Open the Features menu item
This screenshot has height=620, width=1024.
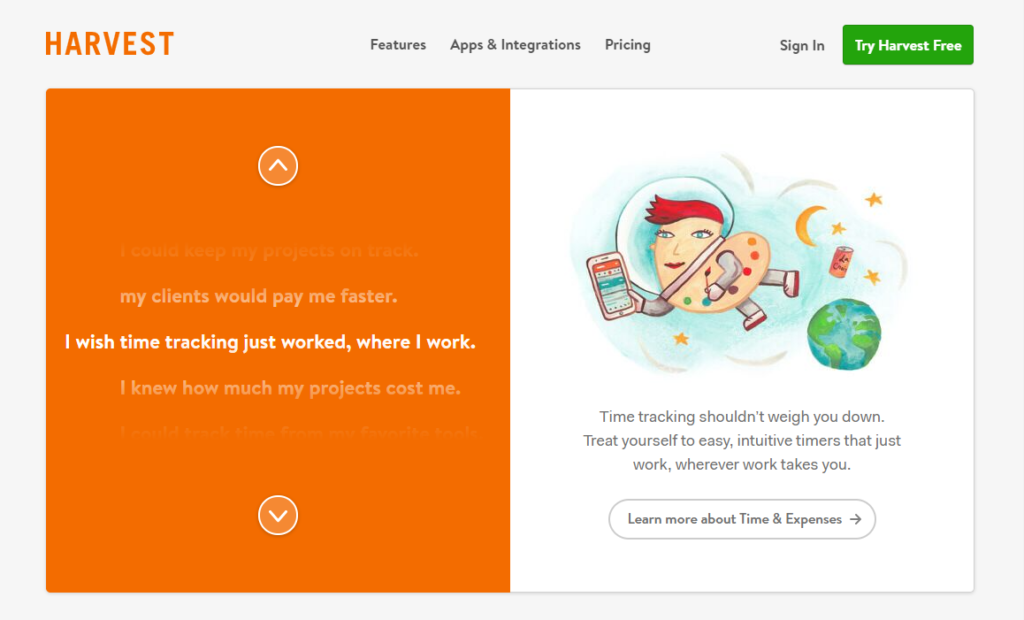(x=397, y=45)
